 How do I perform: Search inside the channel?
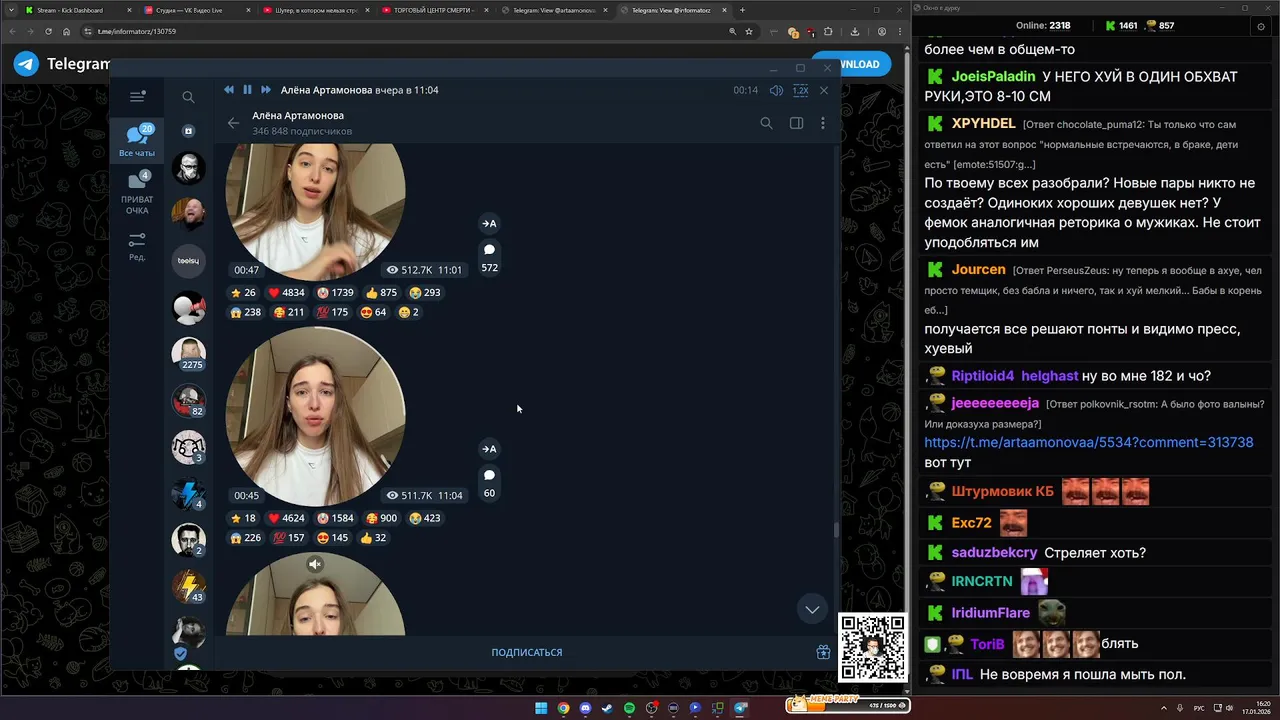(766, 123)
